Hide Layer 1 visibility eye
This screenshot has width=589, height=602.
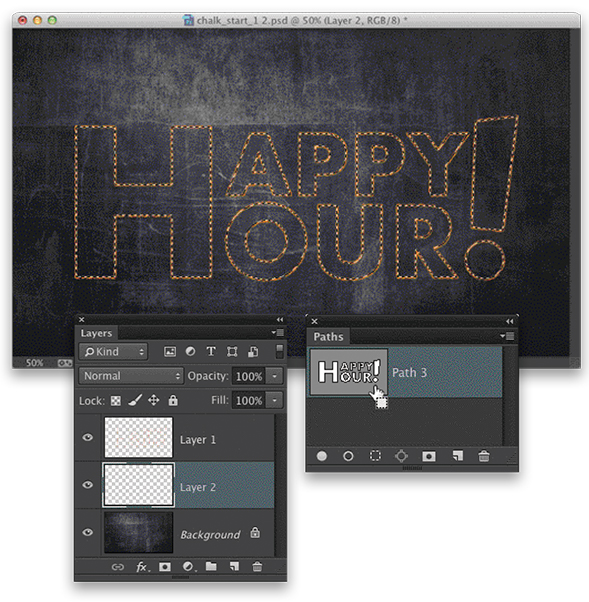click(x=88, y=438)
